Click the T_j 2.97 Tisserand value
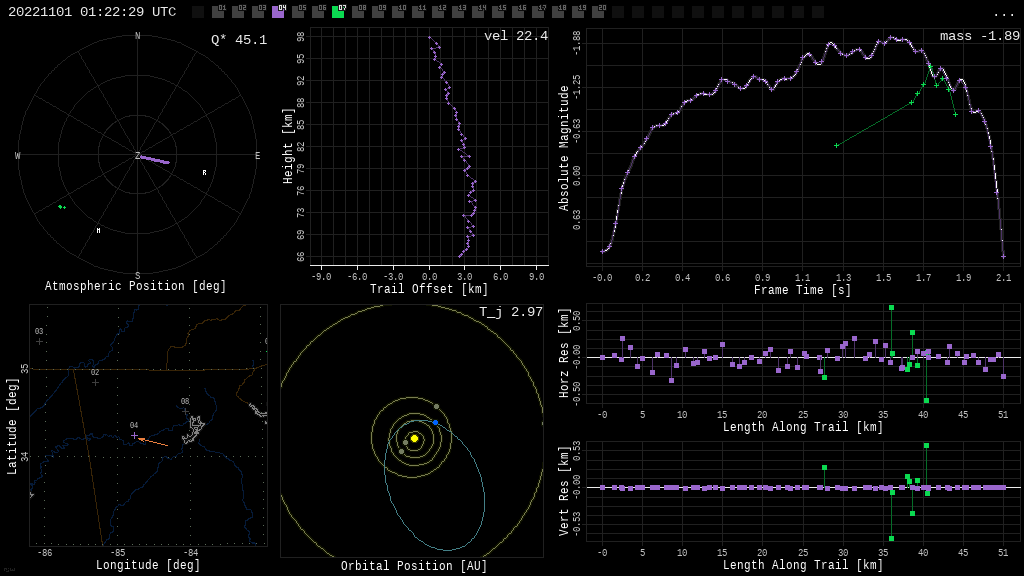Image resolution: width=1024 pixels, height=576 pixels. pos(510,312)
